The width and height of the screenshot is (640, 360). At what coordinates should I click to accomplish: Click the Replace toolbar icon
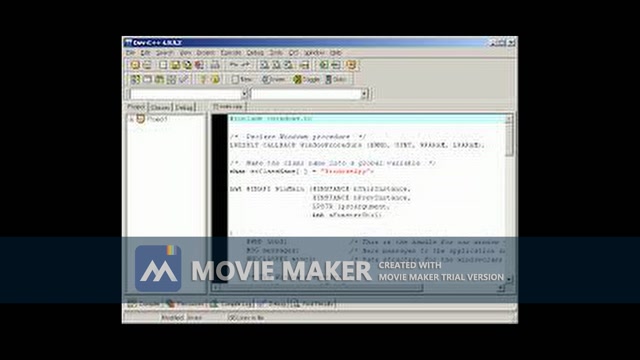(x=276, y=65)
